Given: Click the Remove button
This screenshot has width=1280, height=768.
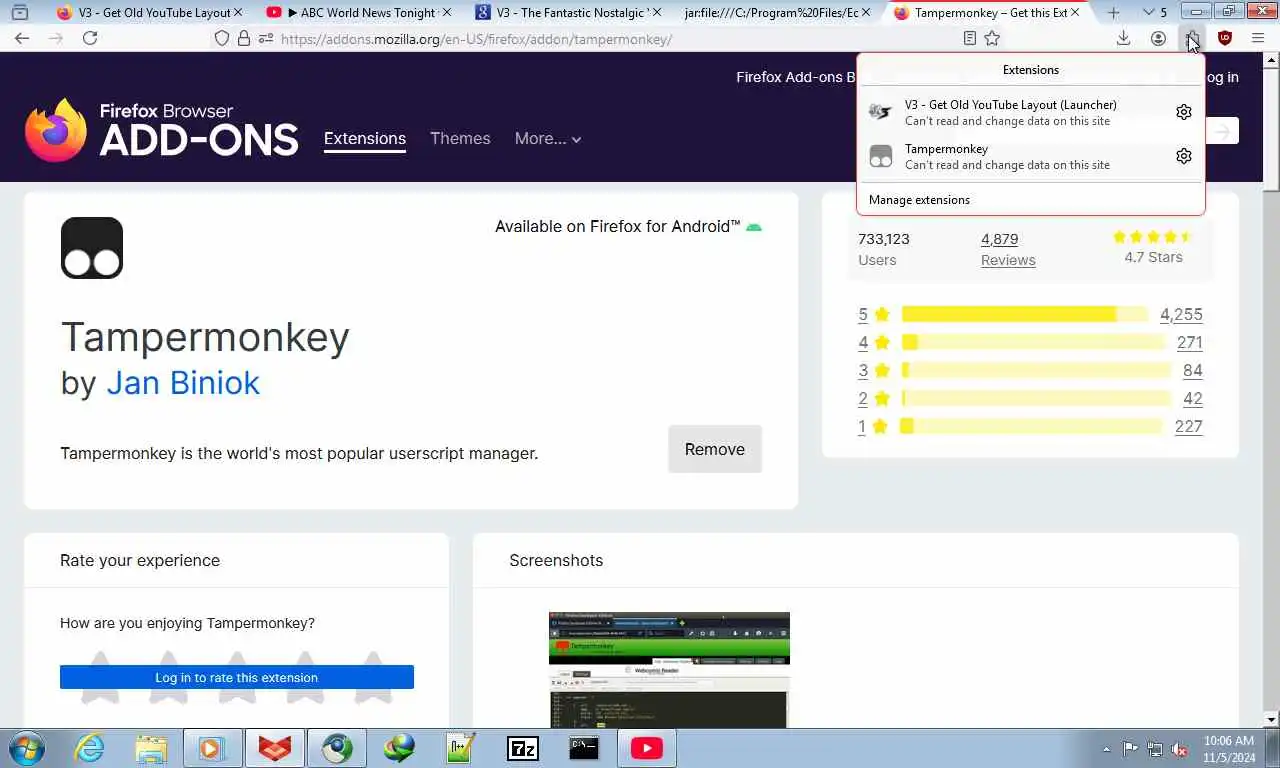Looking at the screenshot, I should [x=715, y=449].
